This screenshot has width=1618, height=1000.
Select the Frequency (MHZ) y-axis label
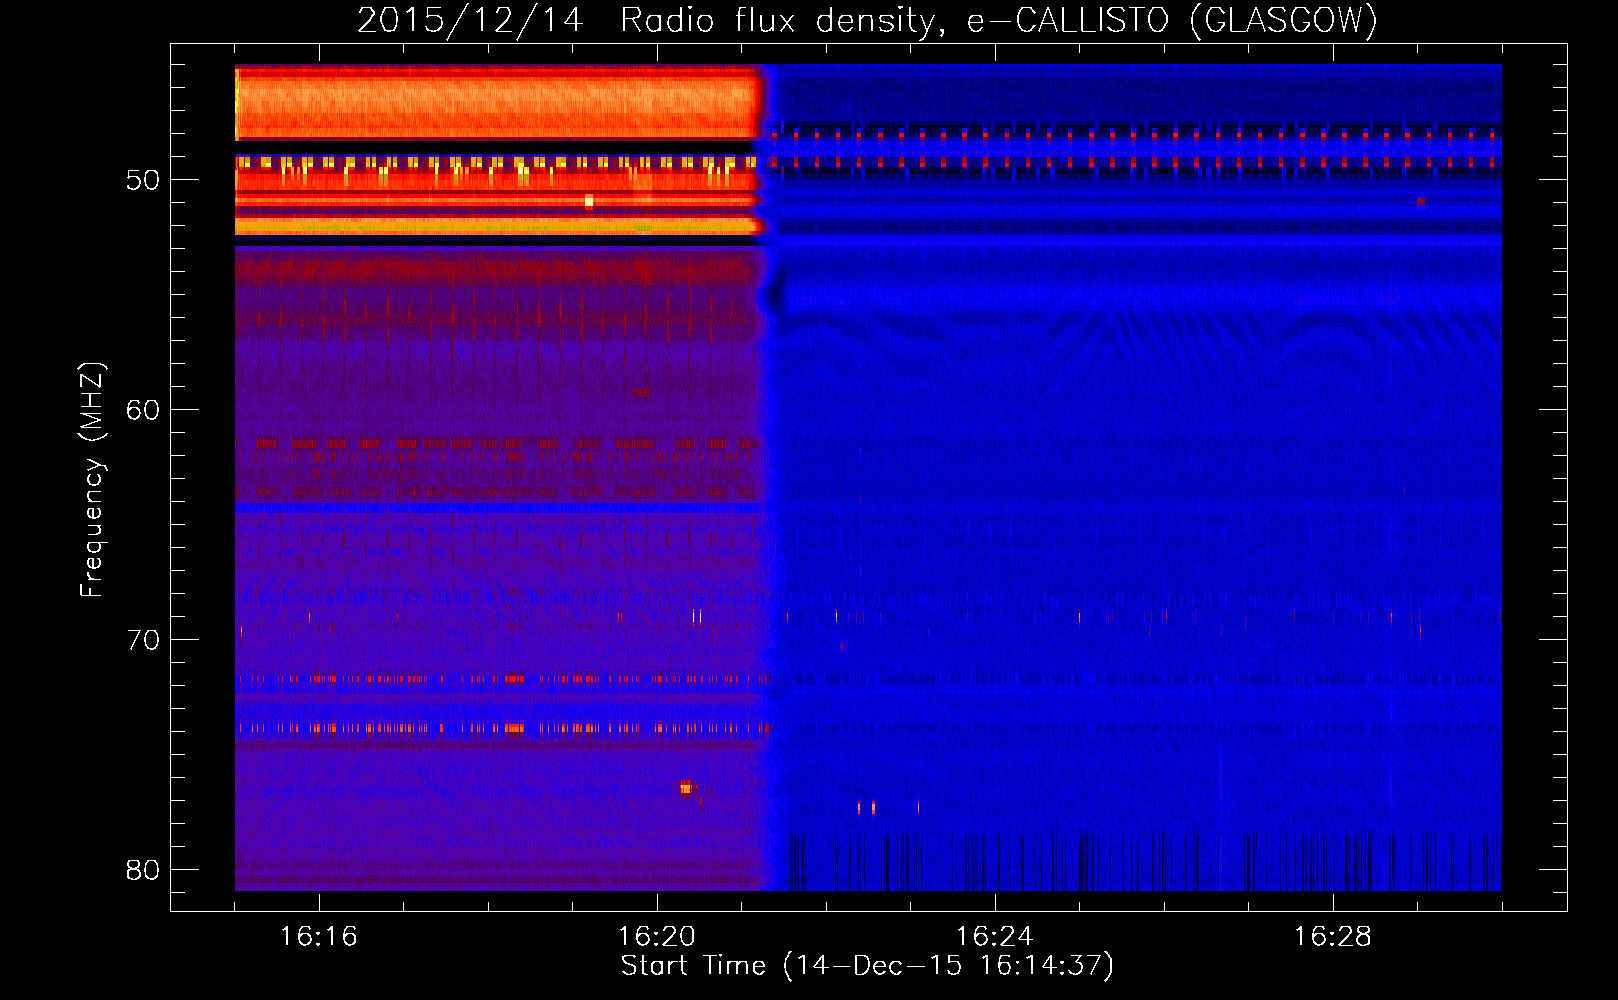[92, 480]
